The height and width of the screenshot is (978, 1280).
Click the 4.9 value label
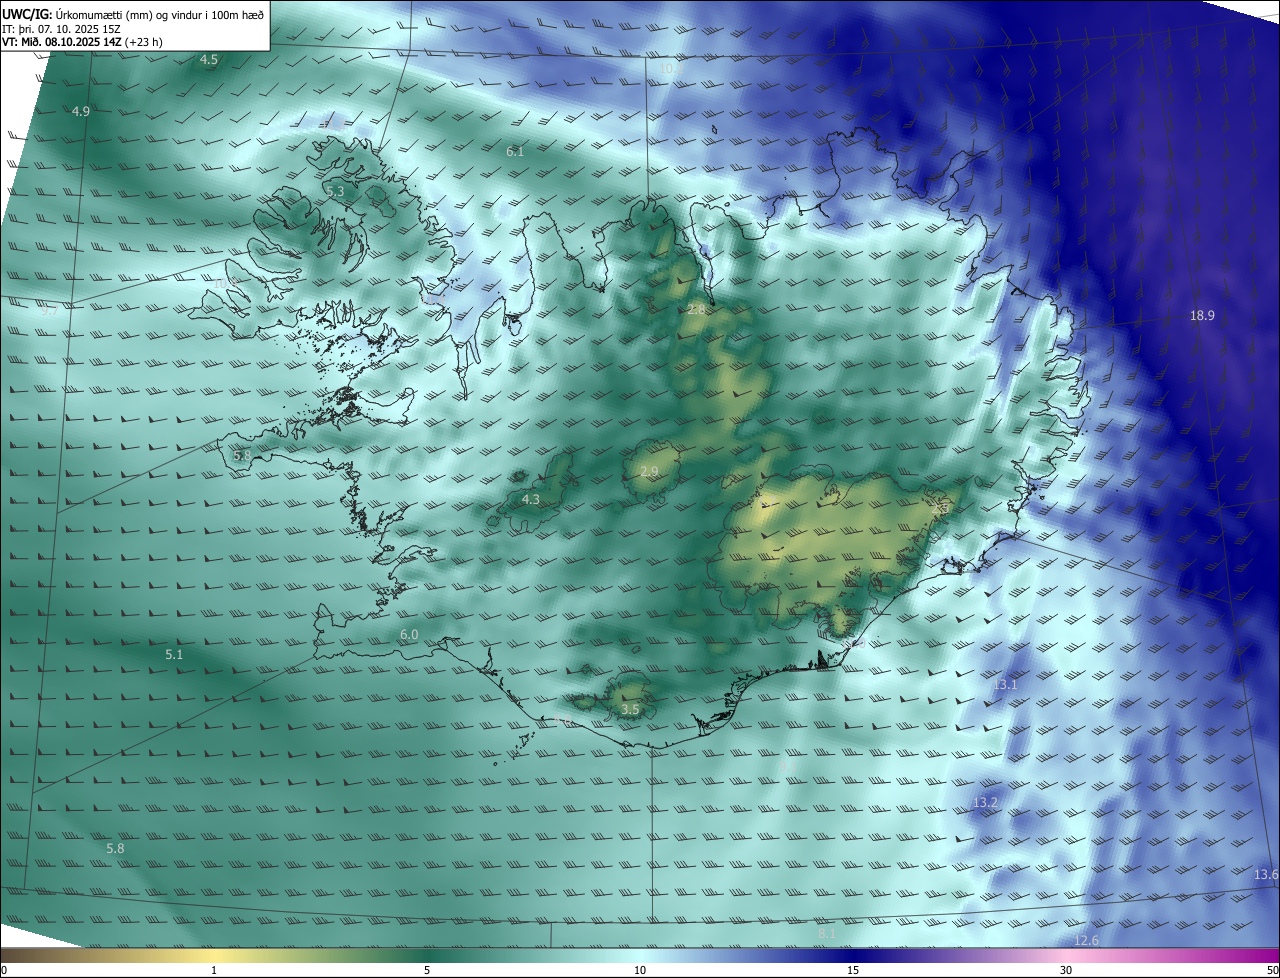pos(81,111)
